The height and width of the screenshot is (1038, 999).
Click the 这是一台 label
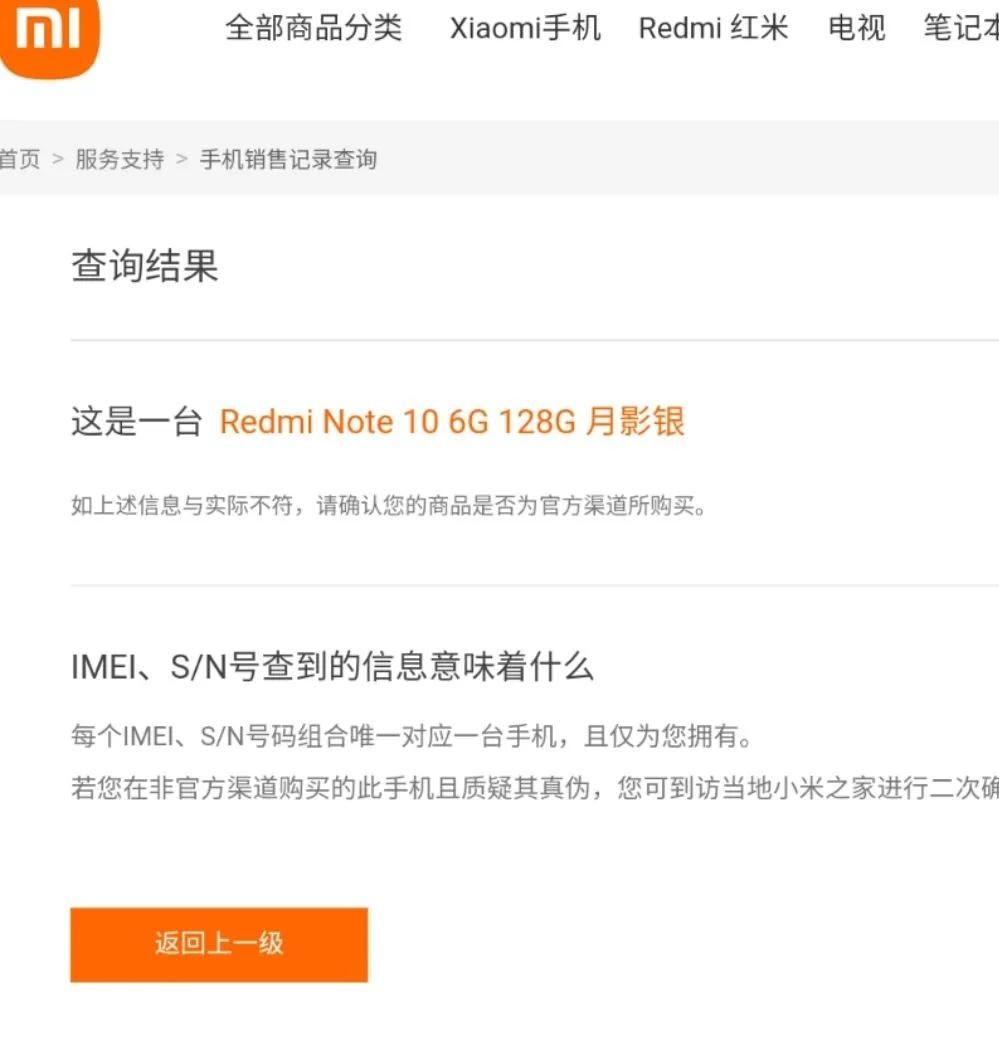(x=137, y=422)
